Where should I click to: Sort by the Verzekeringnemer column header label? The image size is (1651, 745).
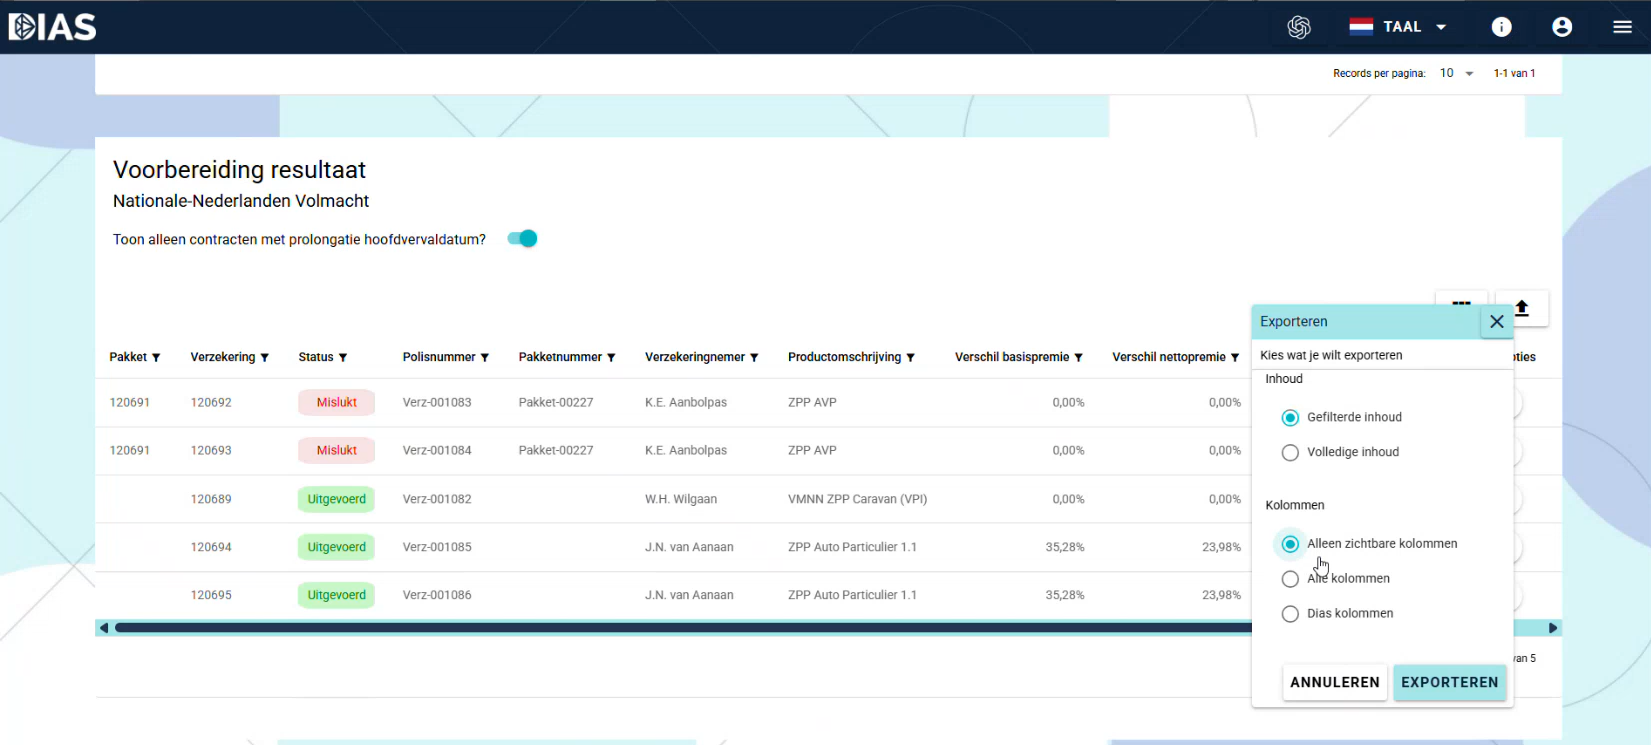coord(695,357)
